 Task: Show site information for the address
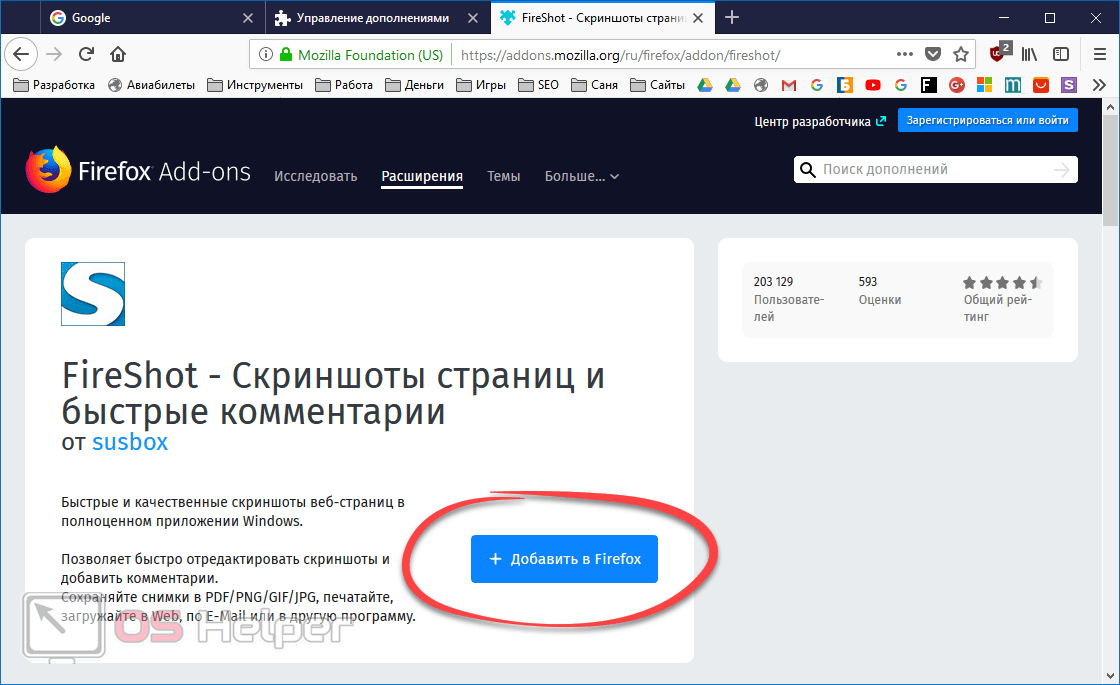coord(266,54)
